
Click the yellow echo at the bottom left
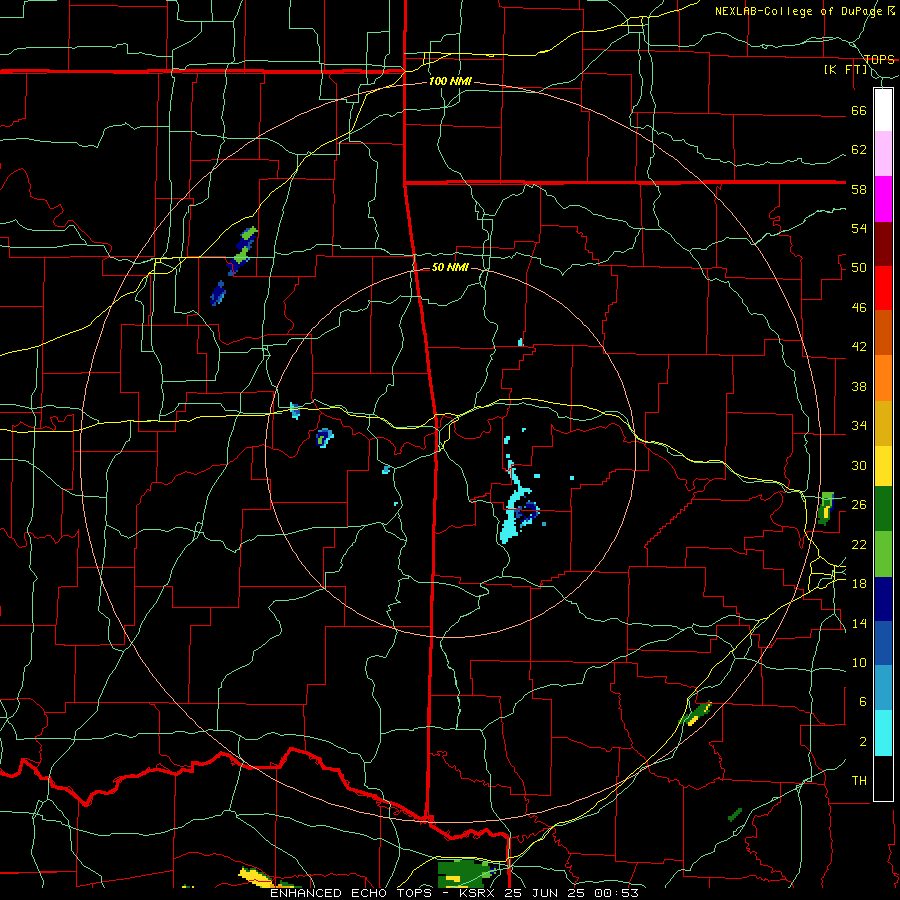coord(258,877)
